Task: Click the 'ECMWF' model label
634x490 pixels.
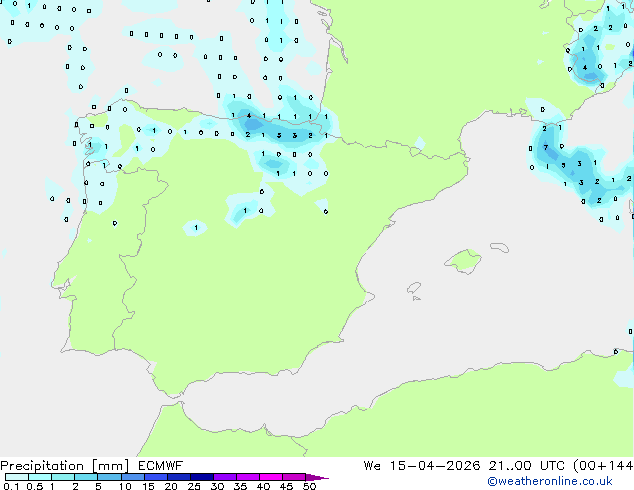Action: pos(161,466)
